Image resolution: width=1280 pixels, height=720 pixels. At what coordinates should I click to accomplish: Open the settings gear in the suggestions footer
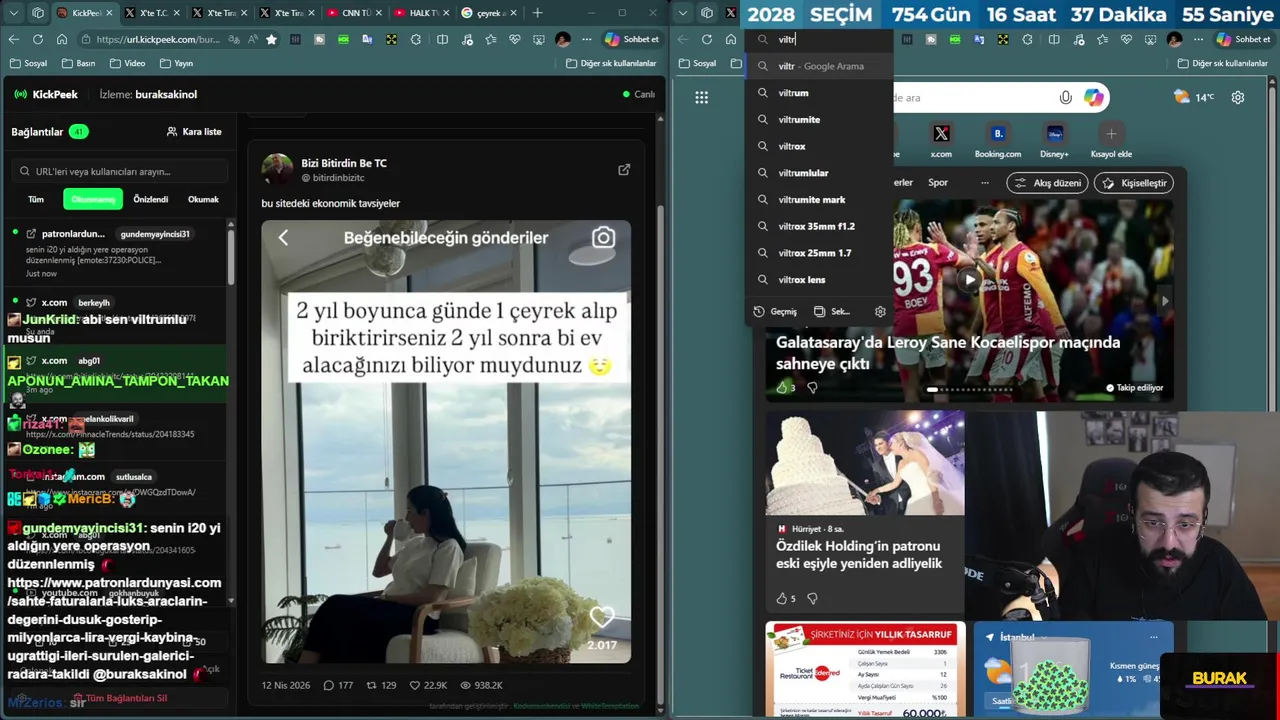pos(880,312)
